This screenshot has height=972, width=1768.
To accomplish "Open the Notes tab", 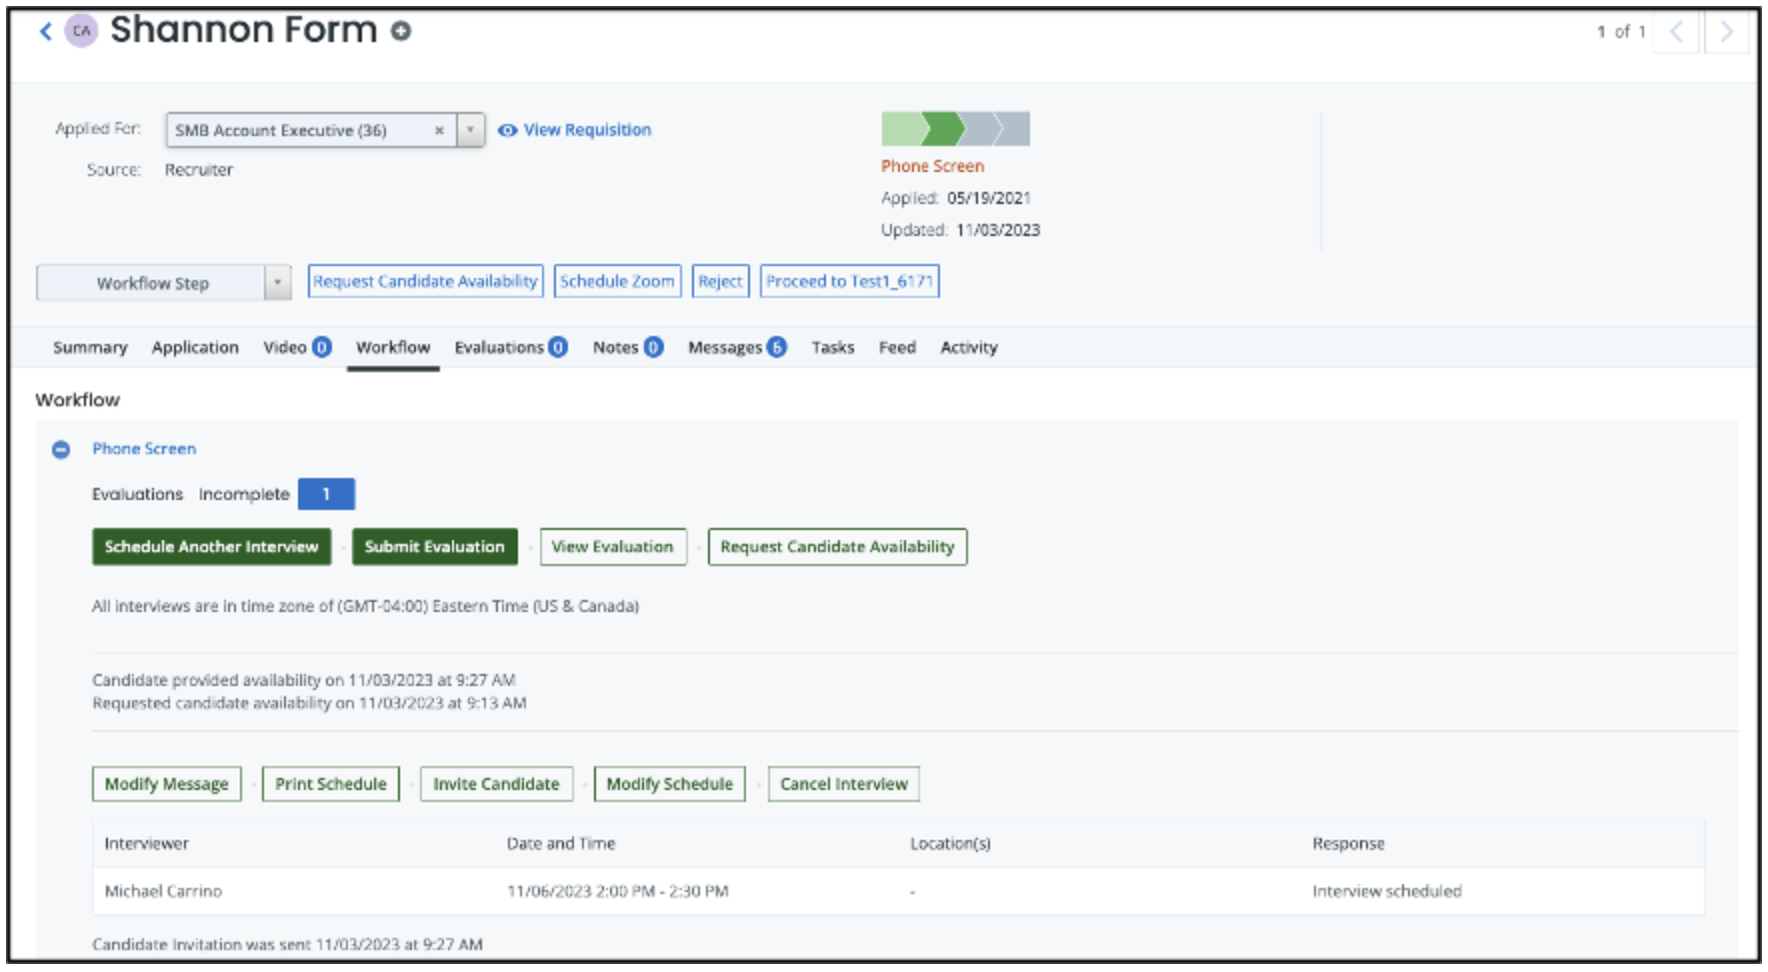I will tap(627, 347).
